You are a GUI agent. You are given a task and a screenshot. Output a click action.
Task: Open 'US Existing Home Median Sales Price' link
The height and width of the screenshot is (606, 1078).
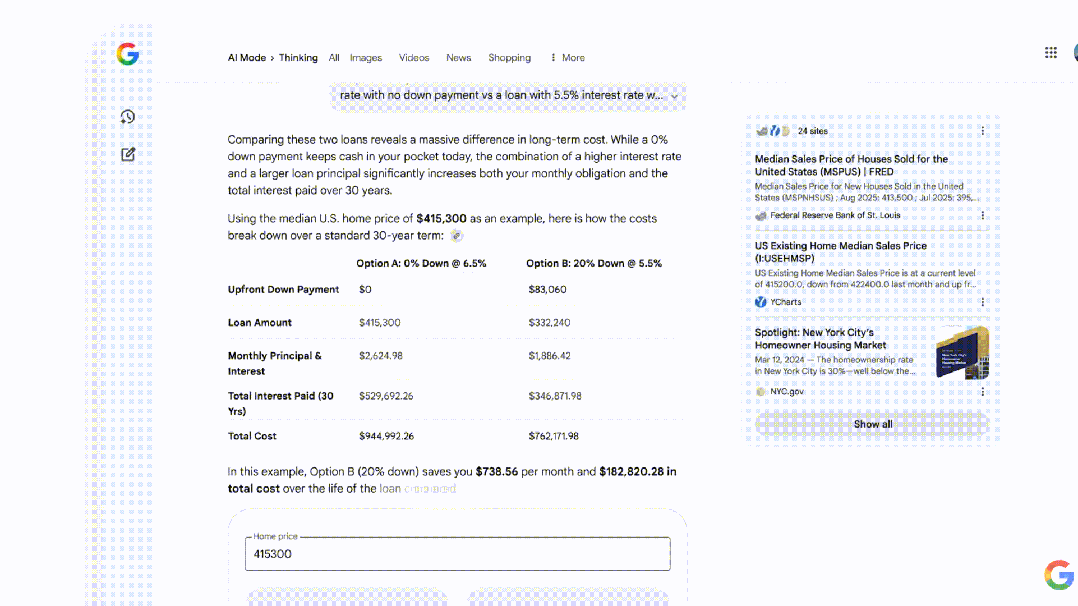pos(840,252)
